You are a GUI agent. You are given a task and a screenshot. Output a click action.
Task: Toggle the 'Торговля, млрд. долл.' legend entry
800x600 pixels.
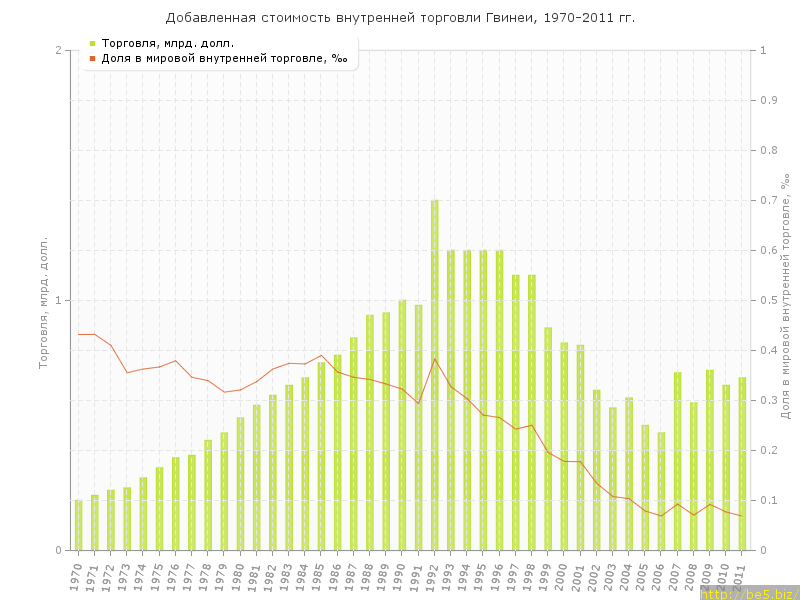[x=168, y=43]
